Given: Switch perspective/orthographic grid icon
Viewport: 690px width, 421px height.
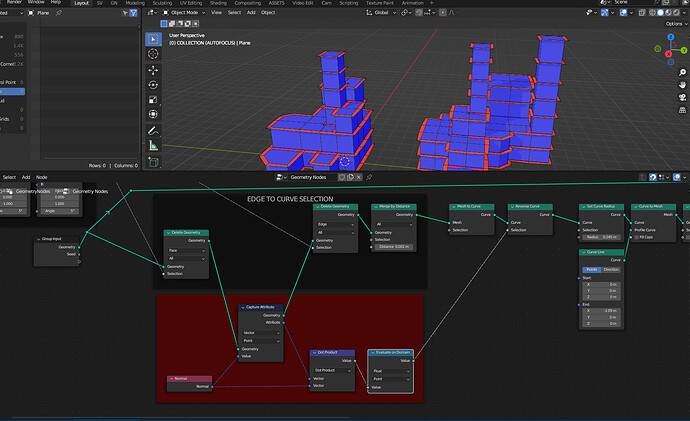Looking at the screenshot, I should point(682,110).
